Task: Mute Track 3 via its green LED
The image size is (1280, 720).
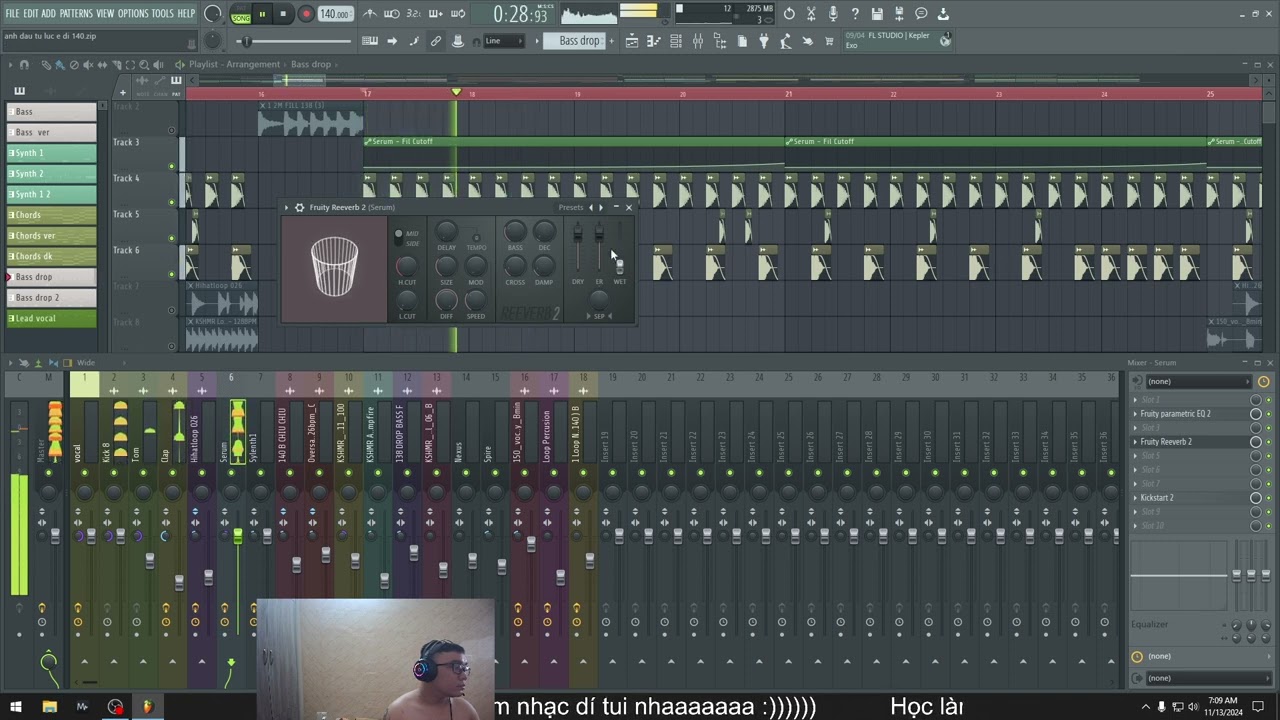Action: tap(171, 166)
